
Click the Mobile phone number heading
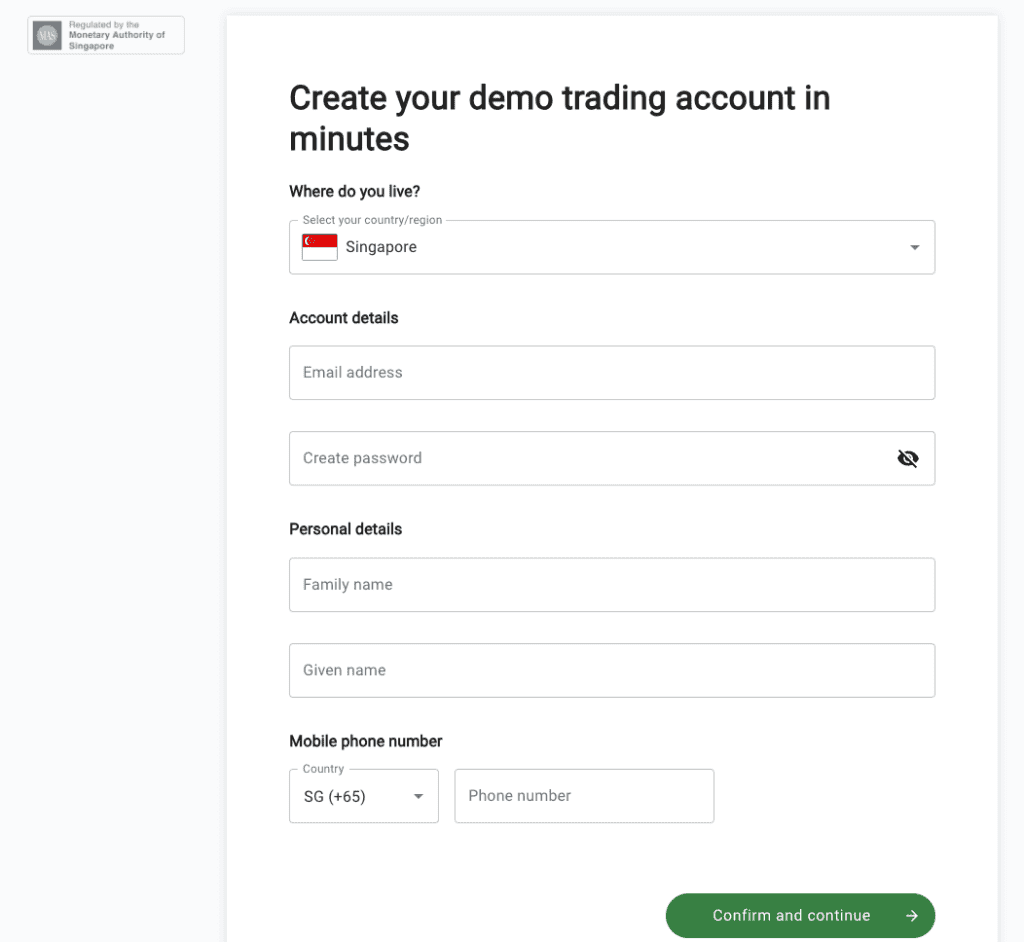pos(366,741)
